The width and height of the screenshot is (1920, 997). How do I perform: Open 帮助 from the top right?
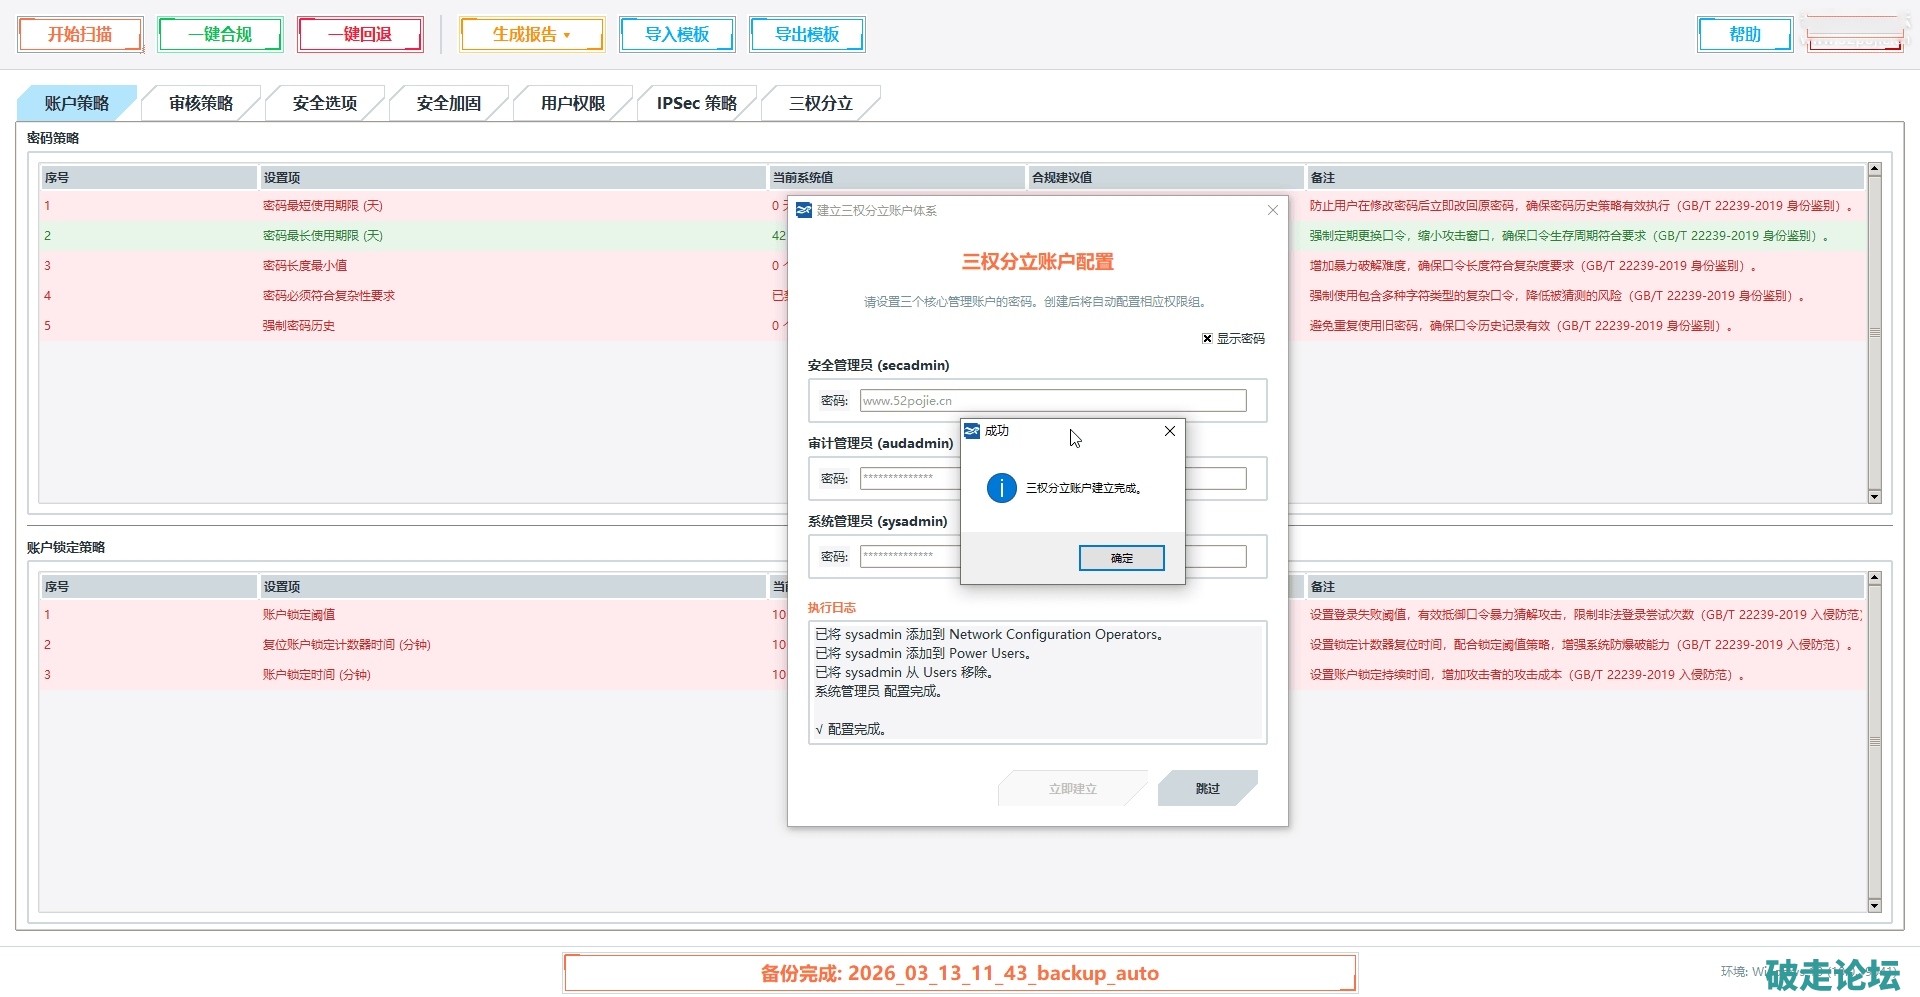tap(1744, 35)
